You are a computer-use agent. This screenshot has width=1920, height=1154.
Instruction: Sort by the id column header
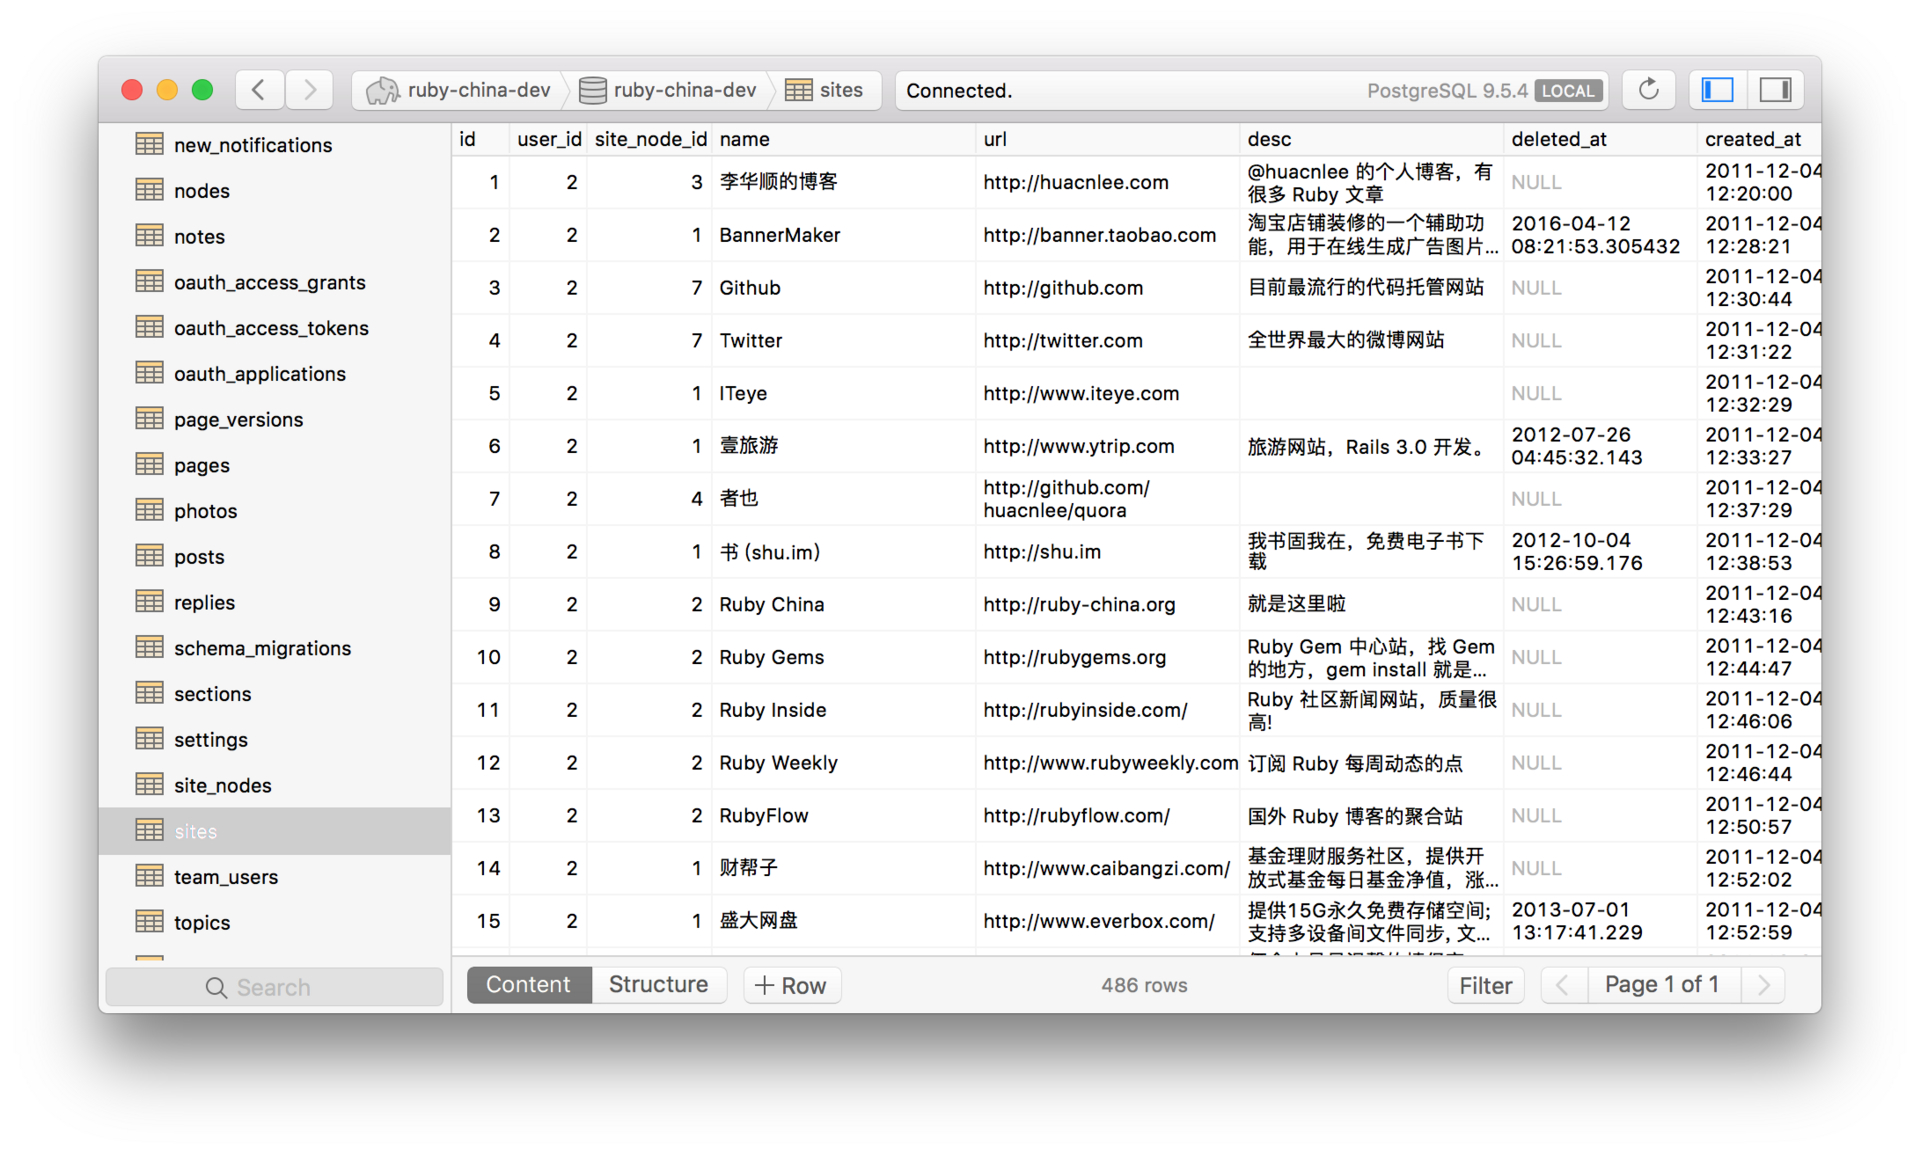tap(480, 139)
